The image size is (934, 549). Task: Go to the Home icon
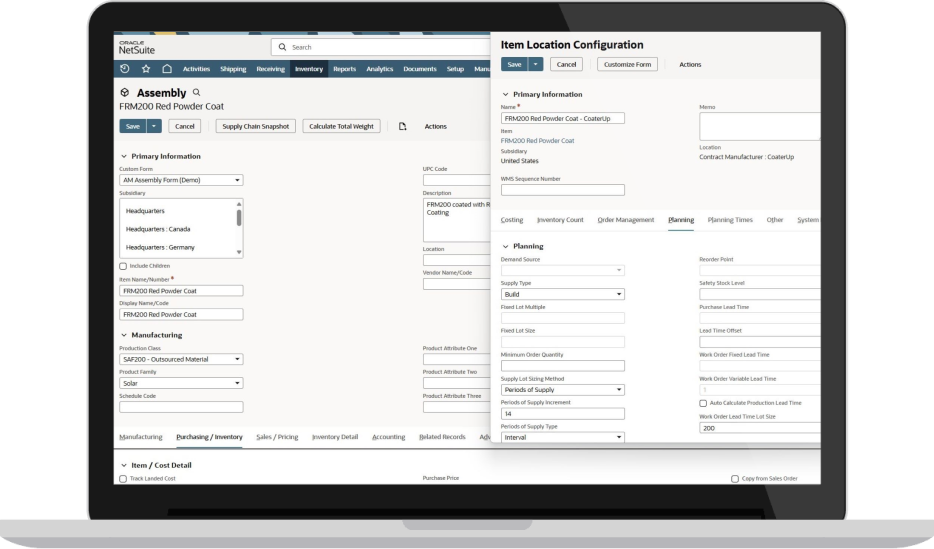167,69
